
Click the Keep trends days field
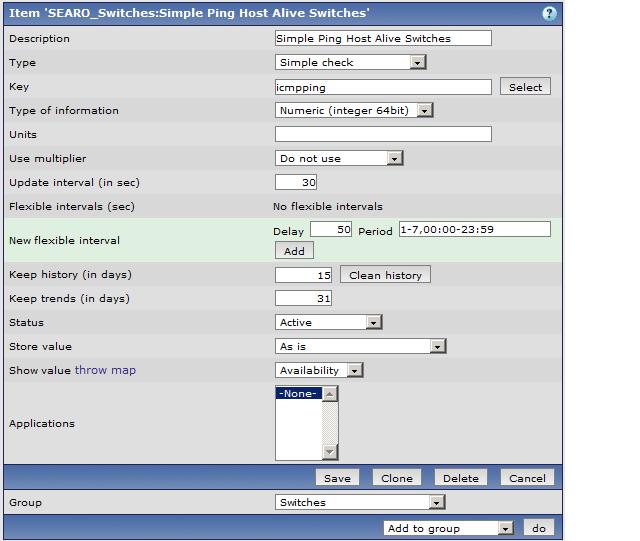pyautogui.click(x=303, y=298)
